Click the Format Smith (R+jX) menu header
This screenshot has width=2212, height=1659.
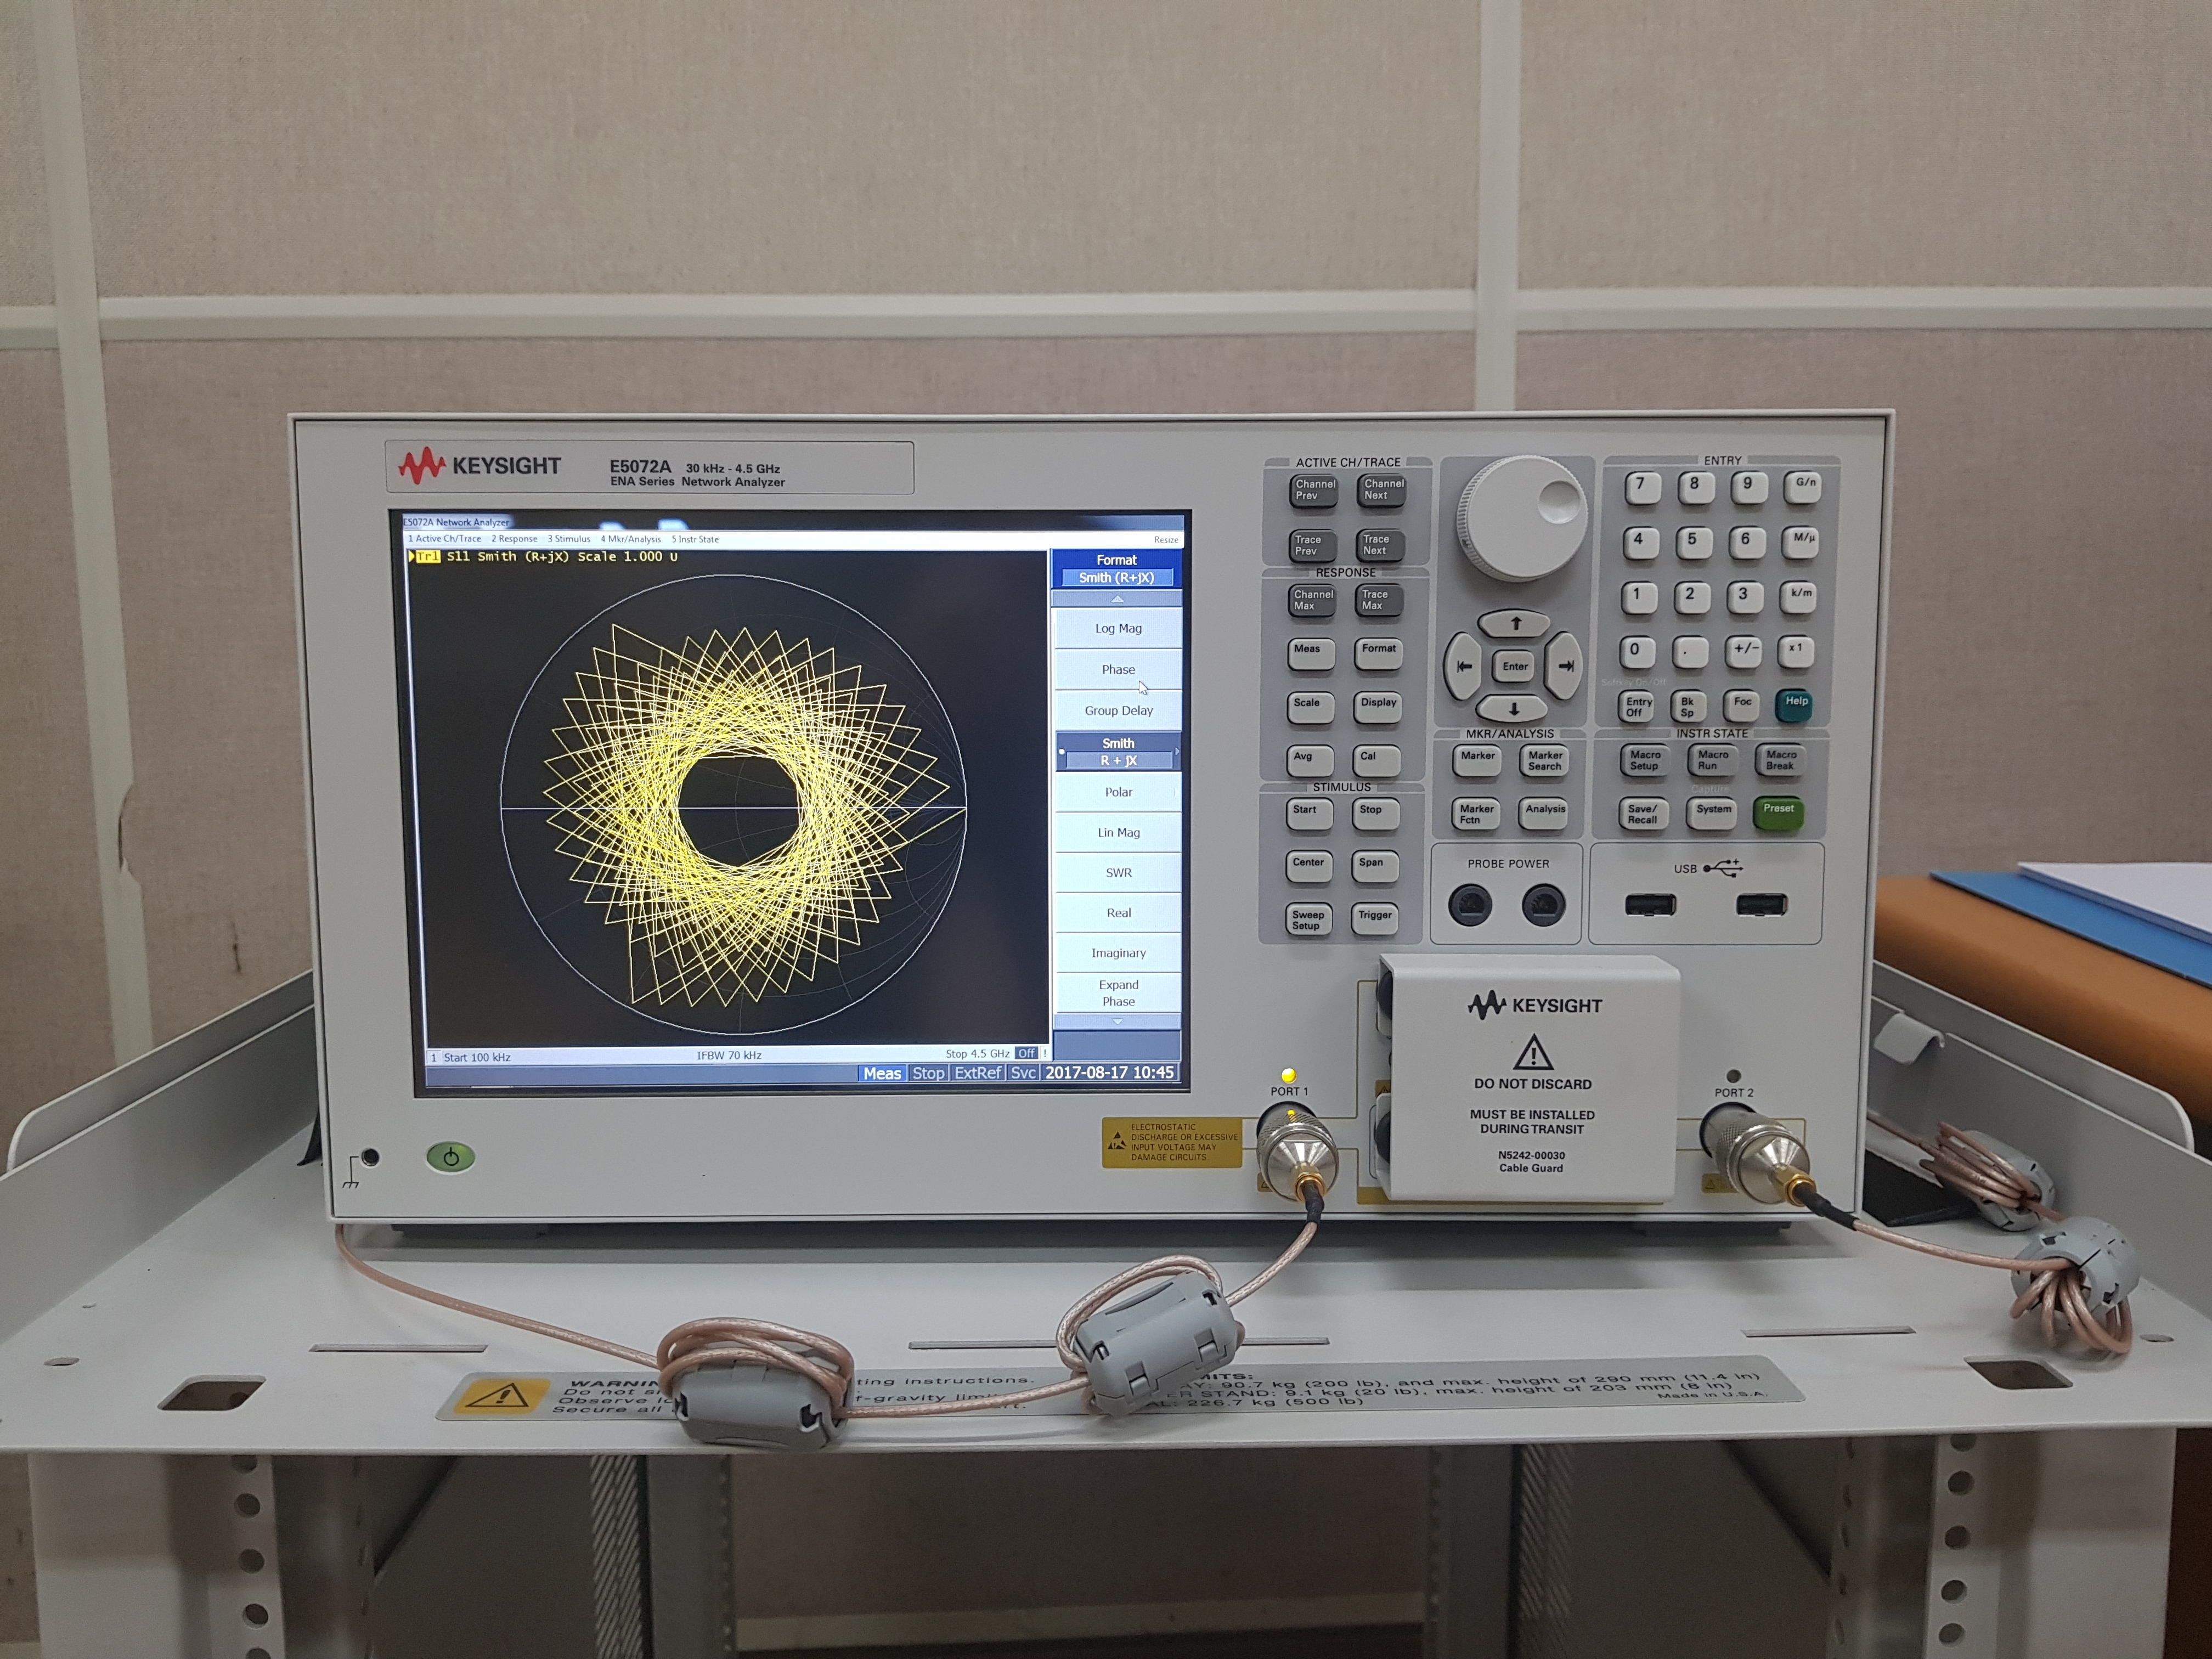click(1116, 568)
